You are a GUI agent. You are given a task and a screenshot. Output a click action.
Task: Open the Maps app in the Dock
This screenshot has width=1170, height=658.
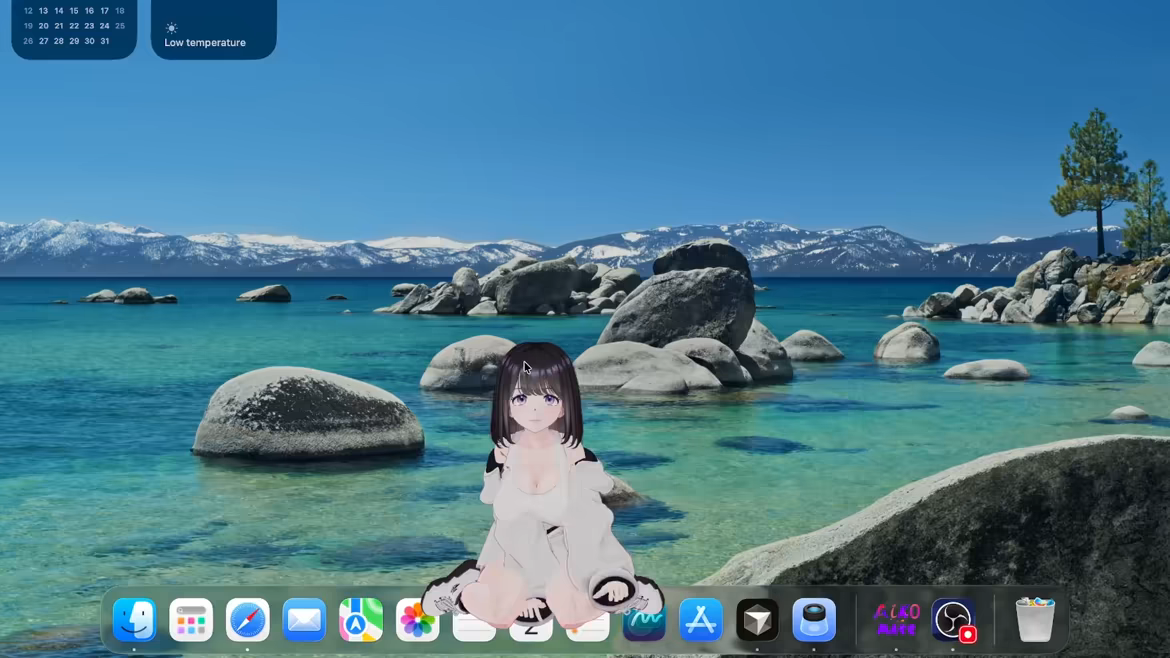coord(361,619)
